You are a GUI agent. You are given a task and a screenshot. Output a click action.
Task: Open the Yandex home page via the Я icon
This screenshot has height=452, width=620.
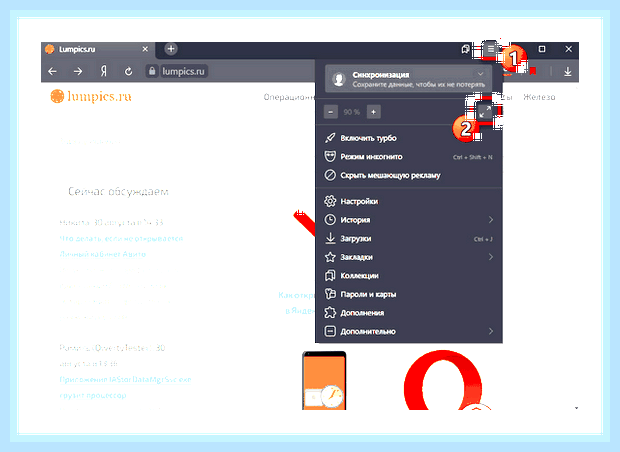click(104, 71)
